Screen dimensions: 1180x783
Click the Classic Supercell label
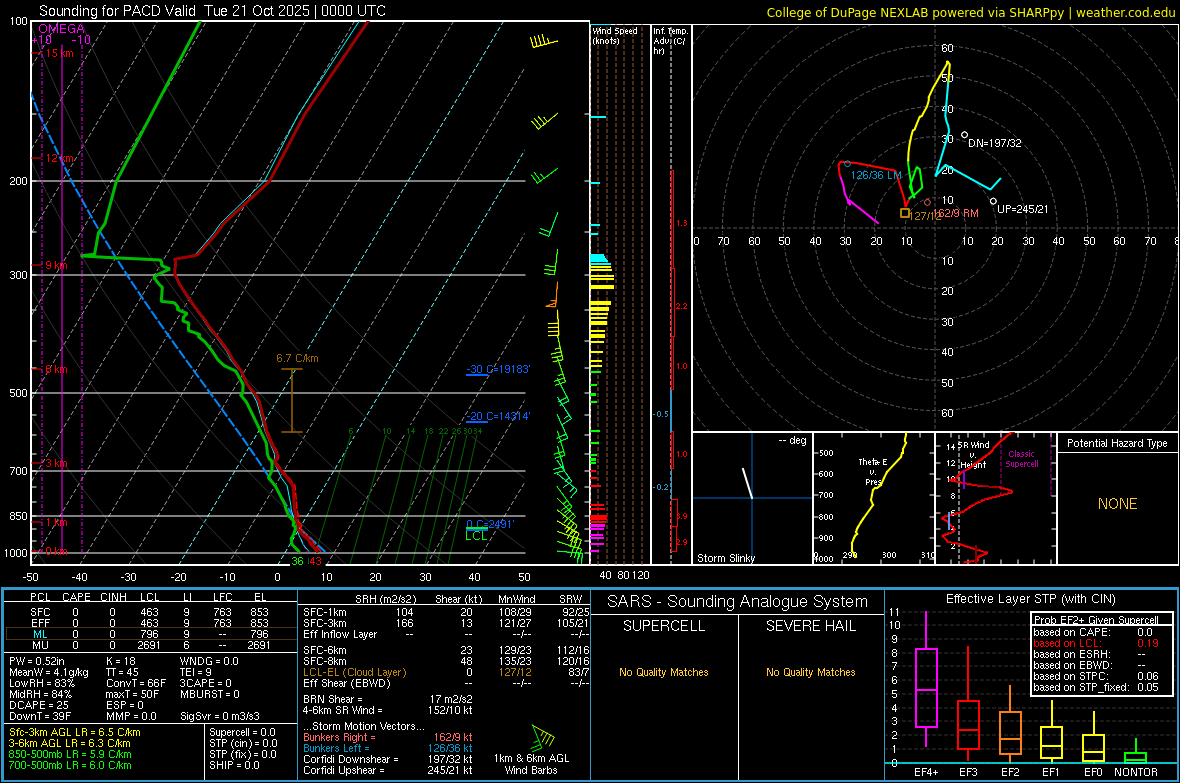coord(1021,459)
